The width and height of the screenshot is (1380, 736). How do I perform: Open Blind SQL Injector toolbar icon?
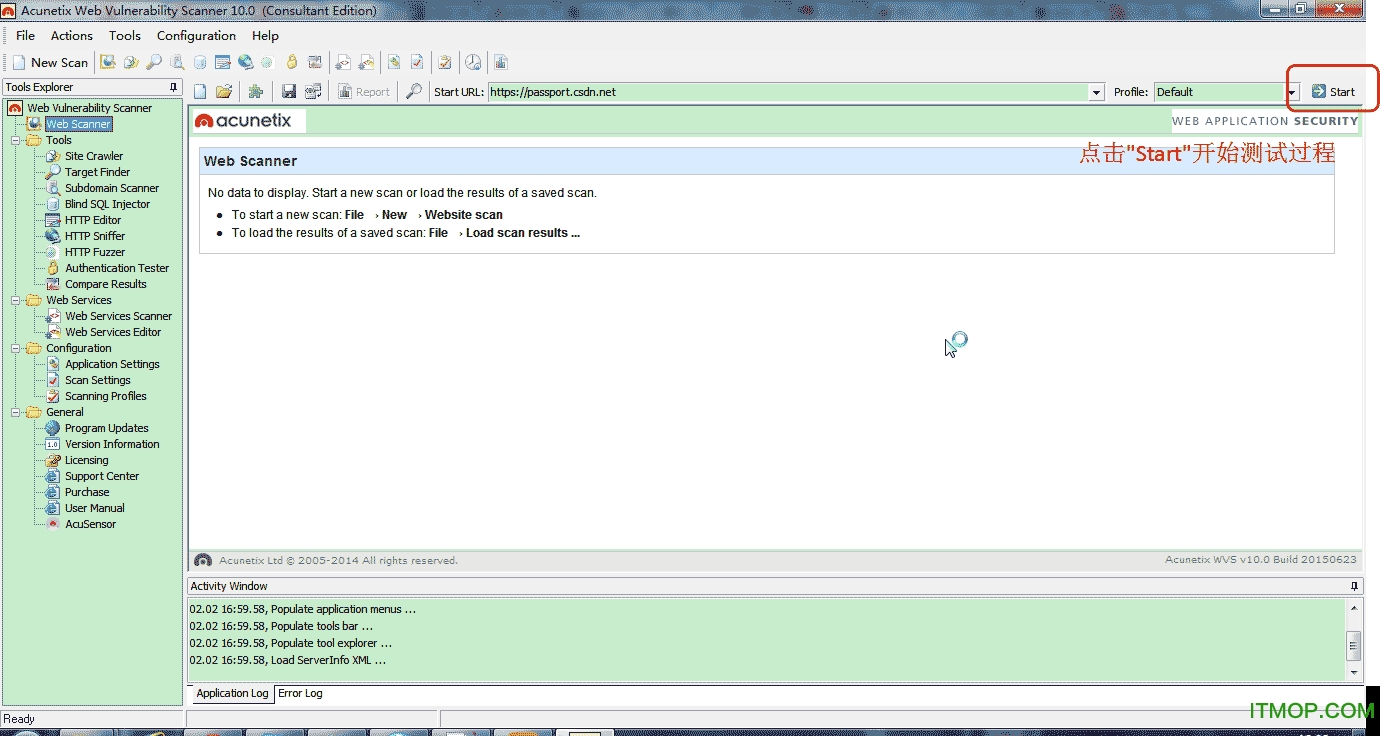[x=200, y=62]
